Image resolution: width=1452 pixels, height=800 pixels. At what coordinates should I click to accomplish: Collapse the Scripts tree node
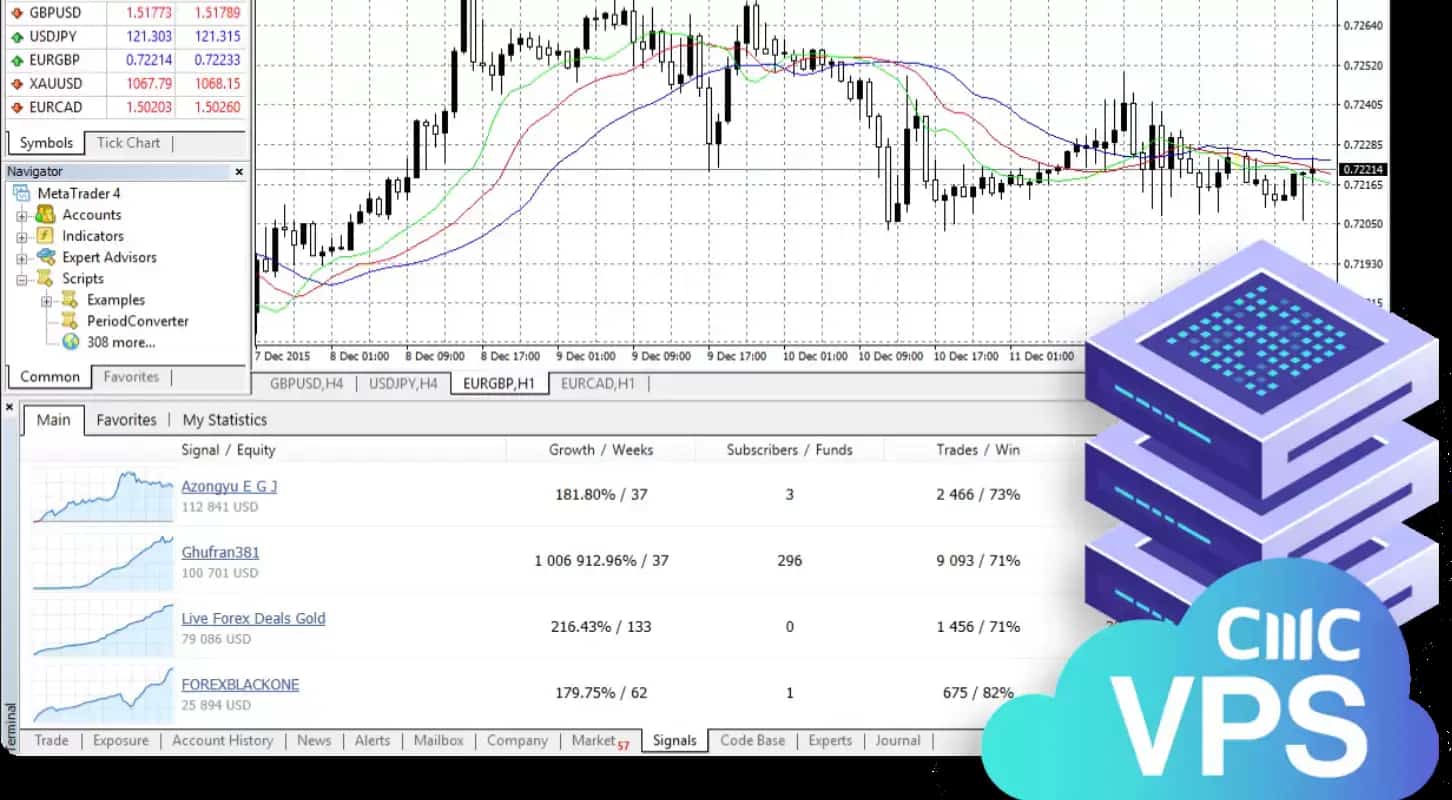[x=21, y=280]
